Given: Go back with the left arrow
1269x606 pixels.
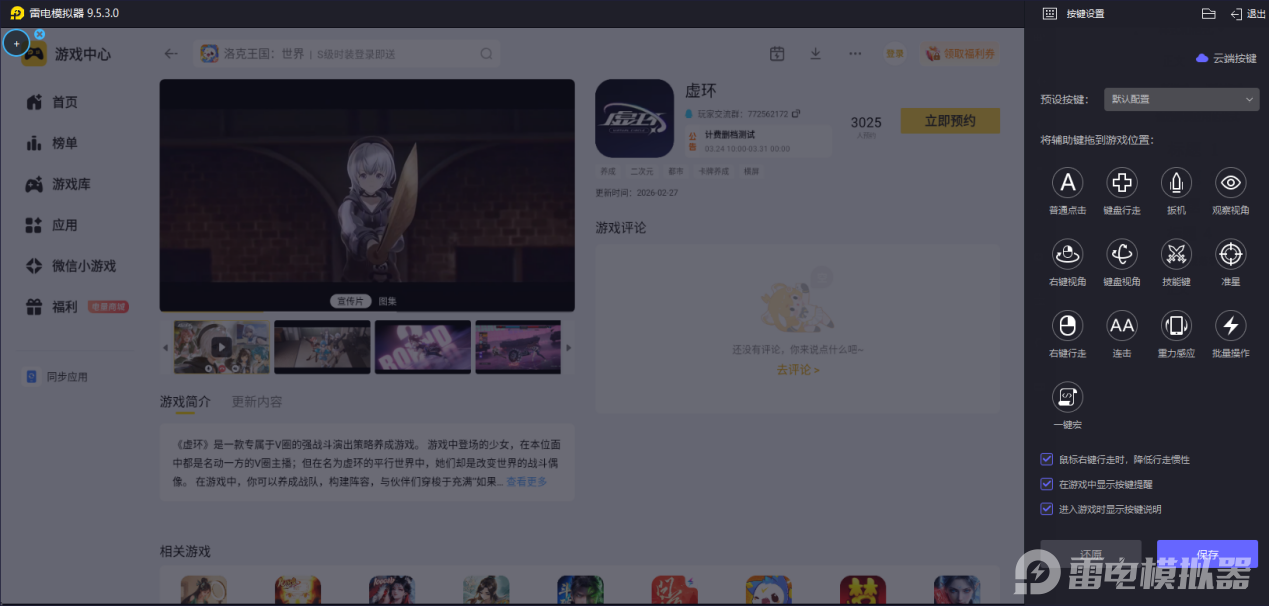Looking at the screenshot, I should 171,54.
